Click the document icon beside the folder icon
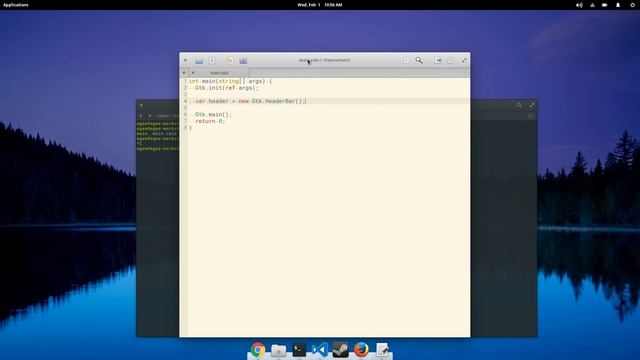 [212, 60]
